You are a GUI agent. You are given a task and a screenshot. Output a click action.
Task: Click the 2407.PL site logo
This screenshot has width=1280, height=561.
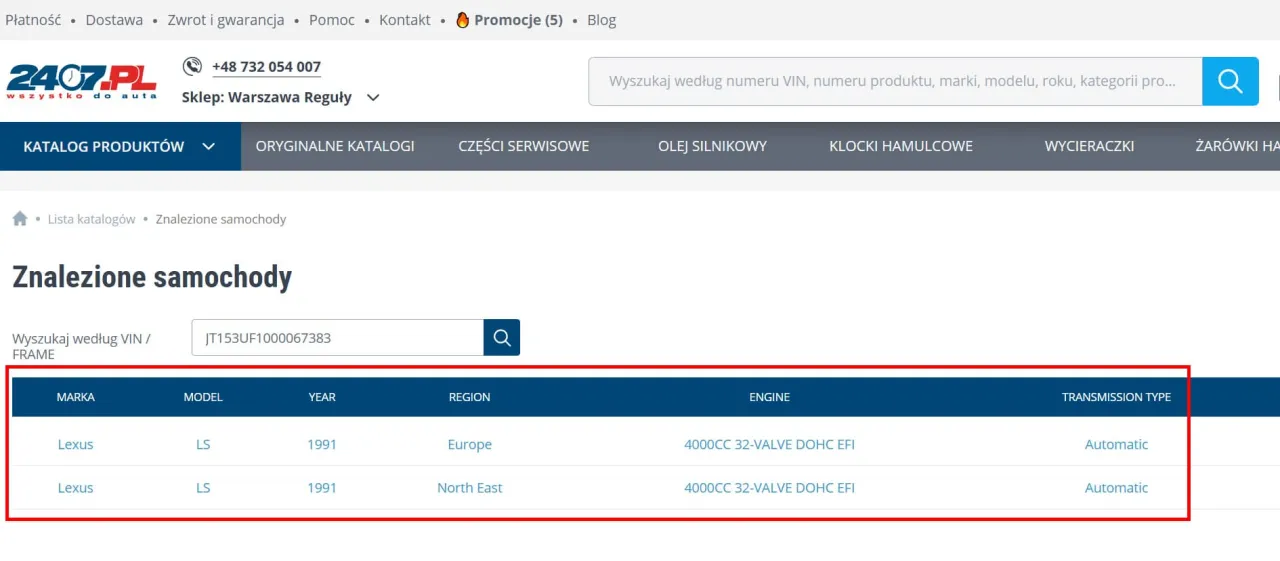tap(81, 81)
